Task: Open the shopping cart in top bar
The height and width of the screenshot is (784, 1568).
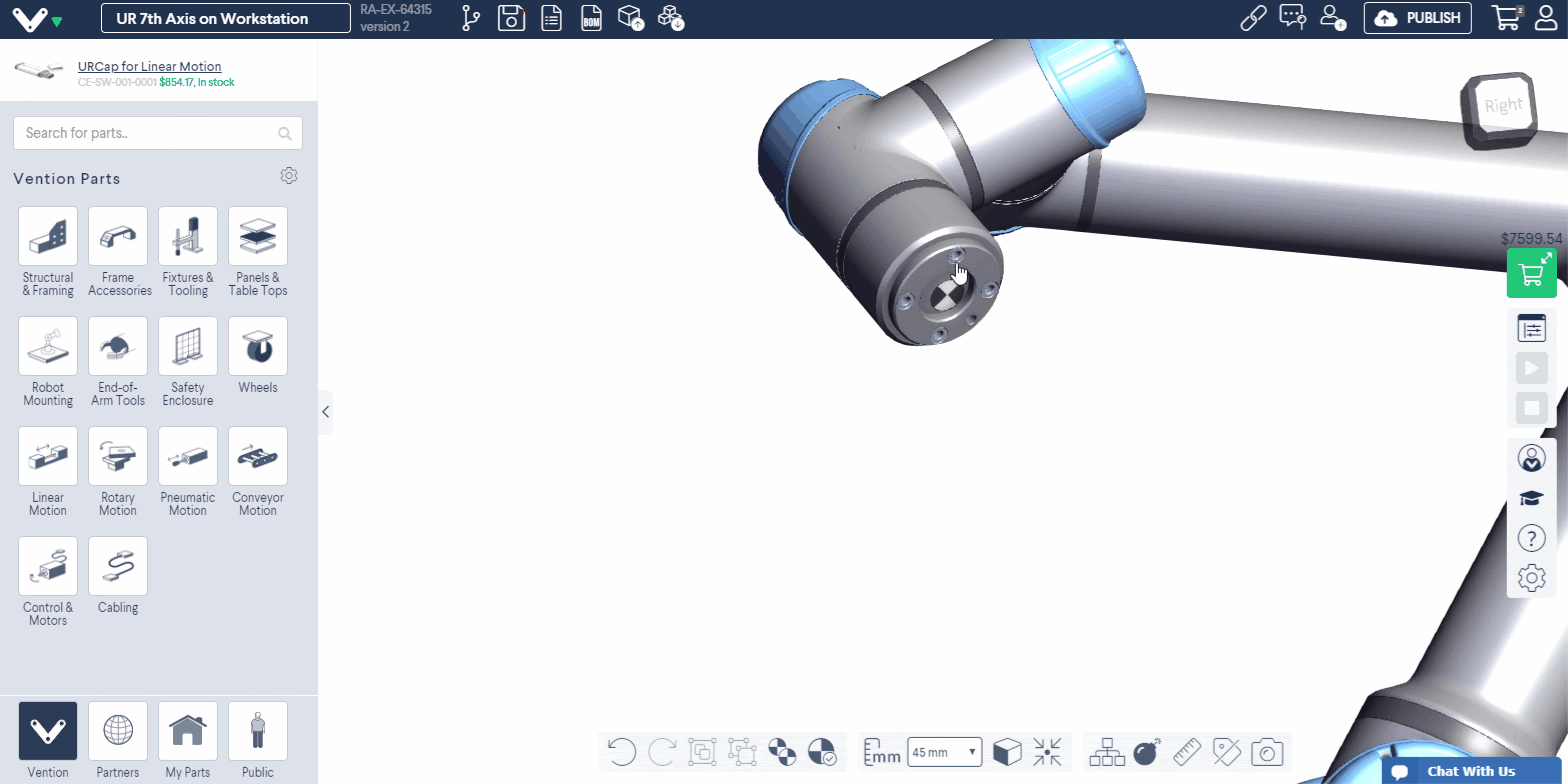Action: (x=1507, y=18)
